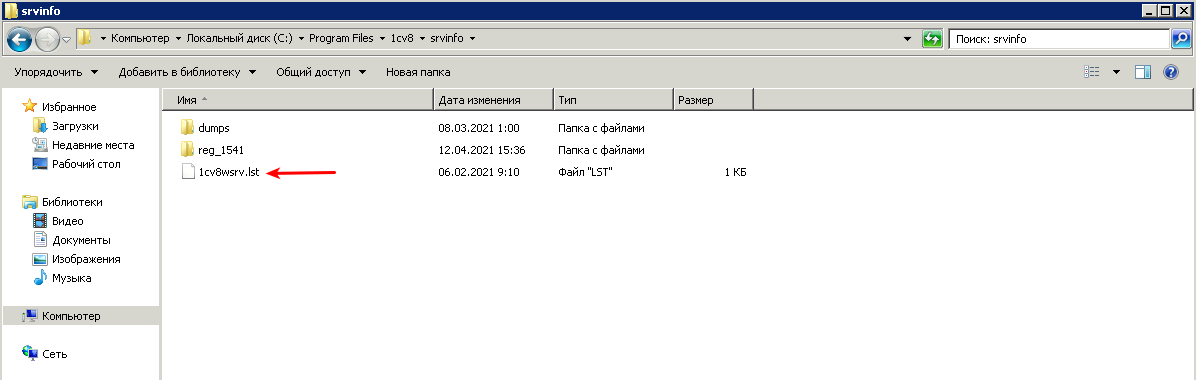Select 1cv8 in the address breadcrumb
Viewport: 1196px width, 380px height.
[x=401, y=38]
